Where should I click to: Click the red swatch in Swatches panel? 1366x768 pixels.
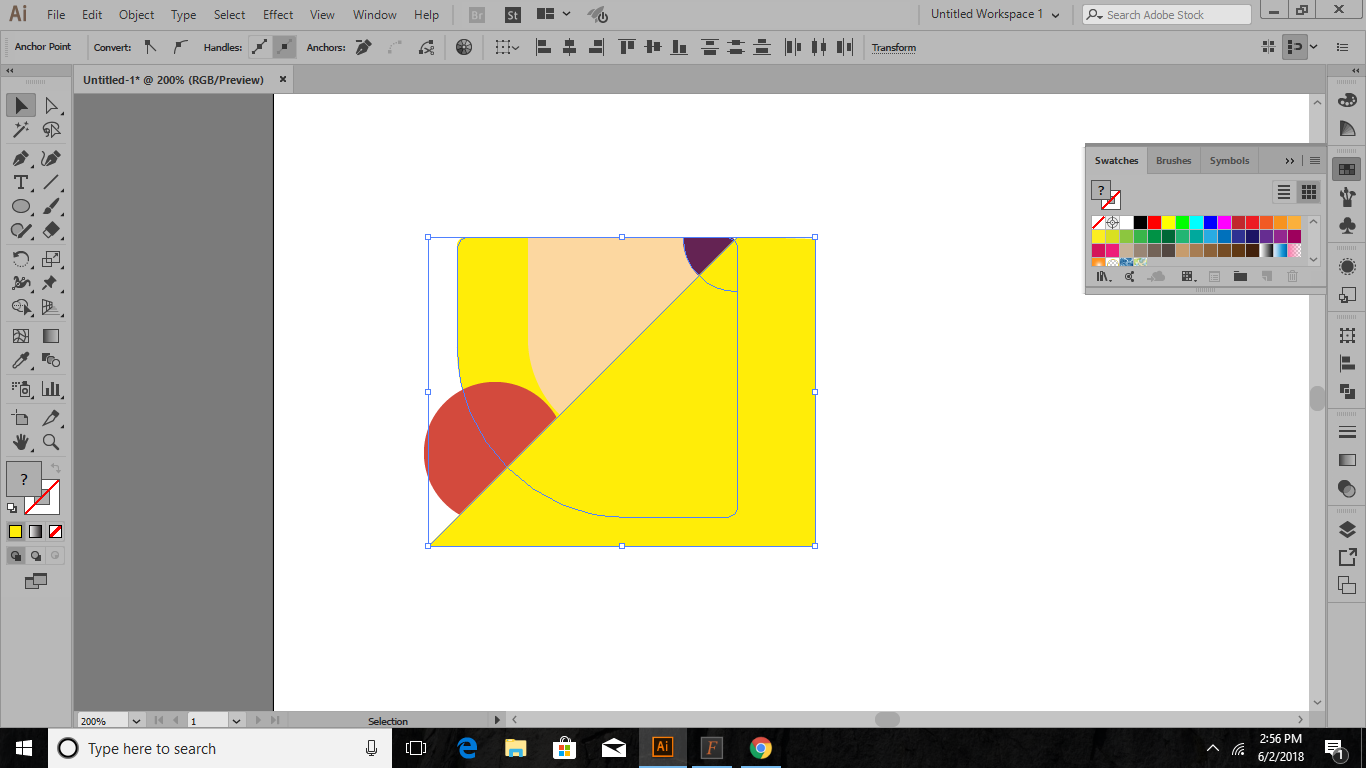[1154, 222]
